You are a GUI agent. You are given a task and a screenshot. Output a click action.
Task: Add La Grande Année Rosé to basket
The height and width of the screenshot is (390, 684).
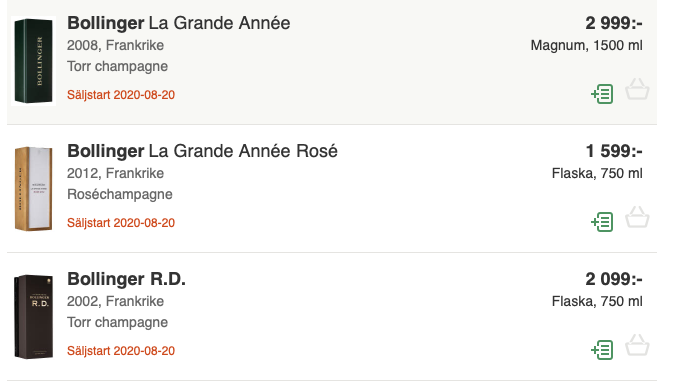coord(637,217)
